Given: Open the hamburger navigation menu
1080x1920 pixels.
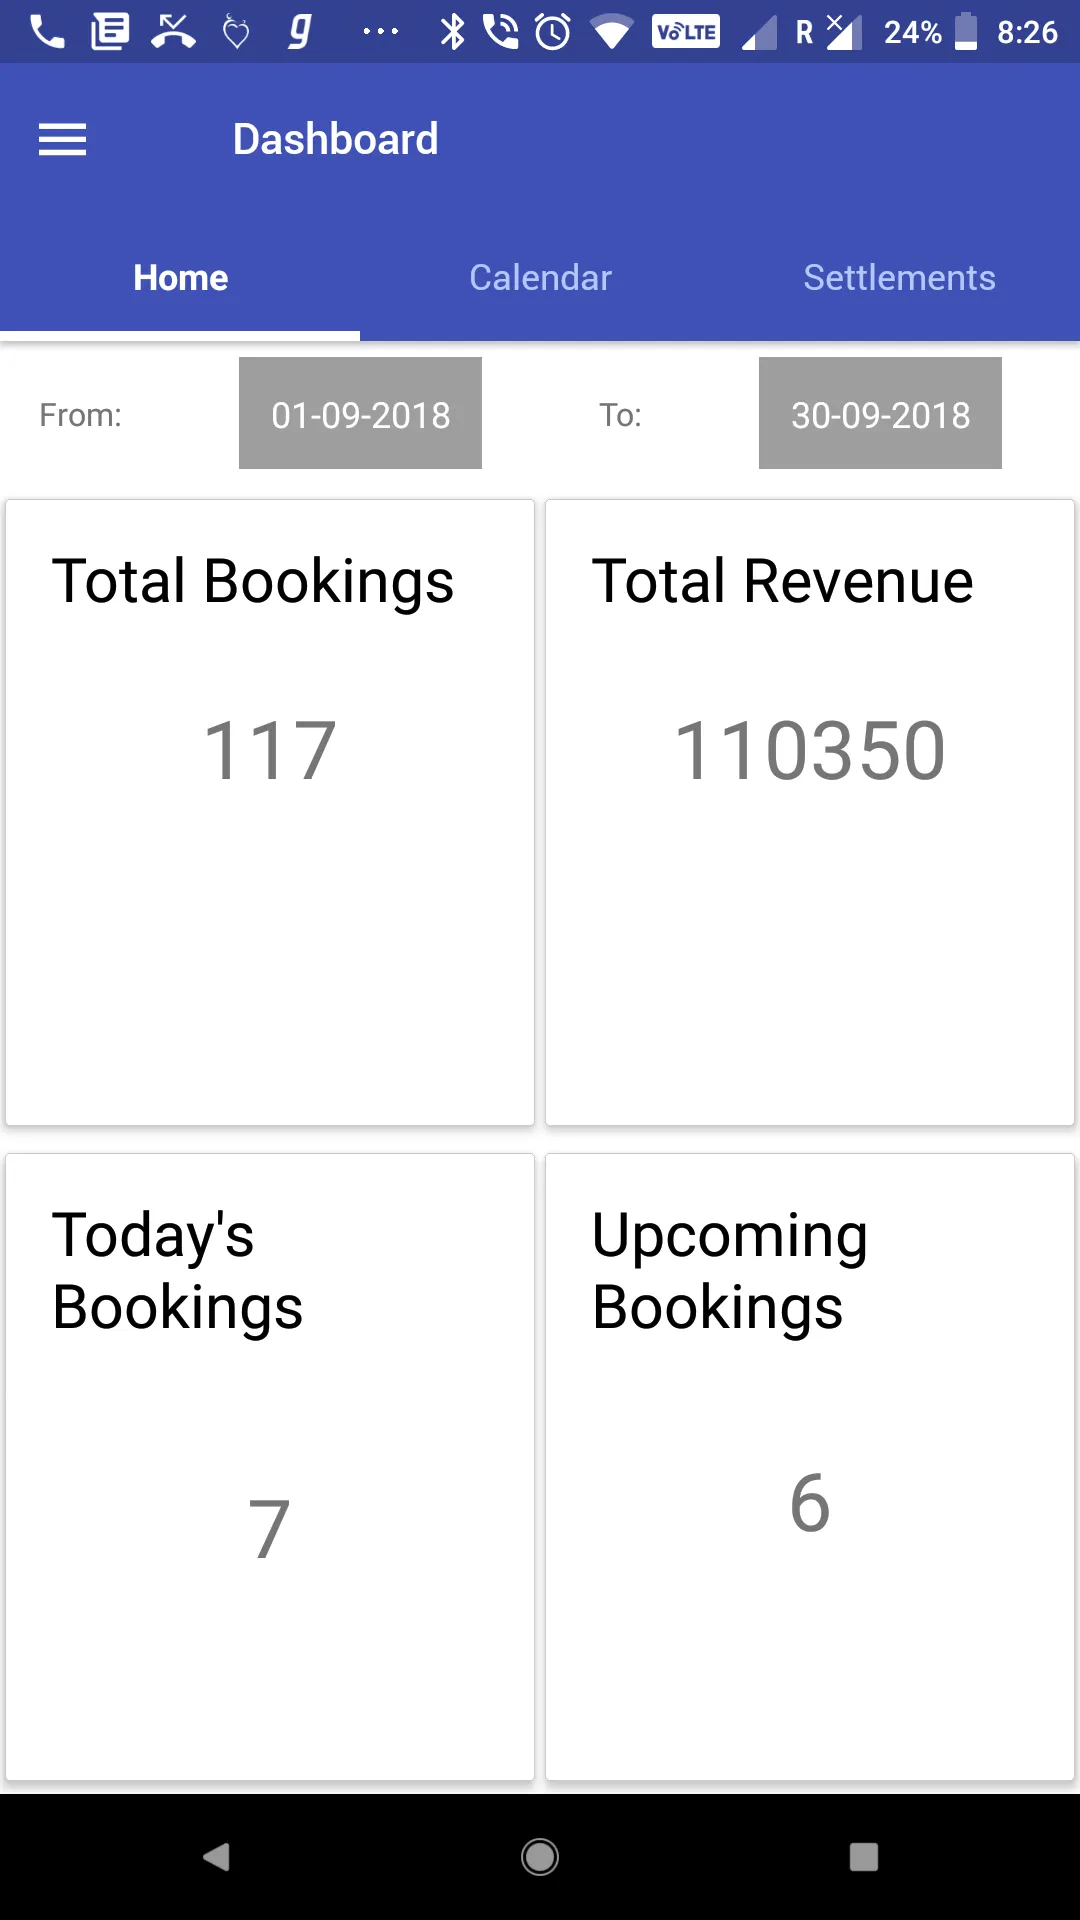Looking at the screenshot, I should (x=62, y=139).
